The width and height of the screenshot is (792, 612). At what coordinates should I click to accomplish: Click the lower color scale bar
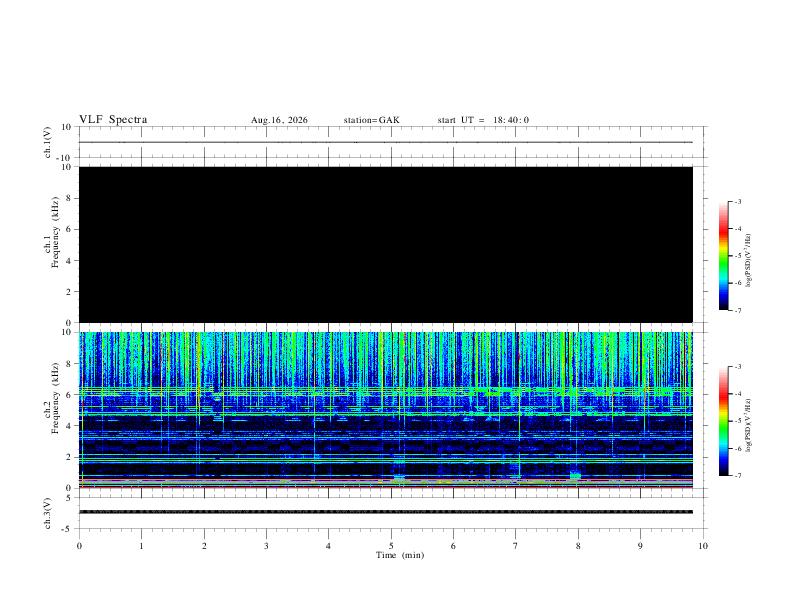pos(724,421)
